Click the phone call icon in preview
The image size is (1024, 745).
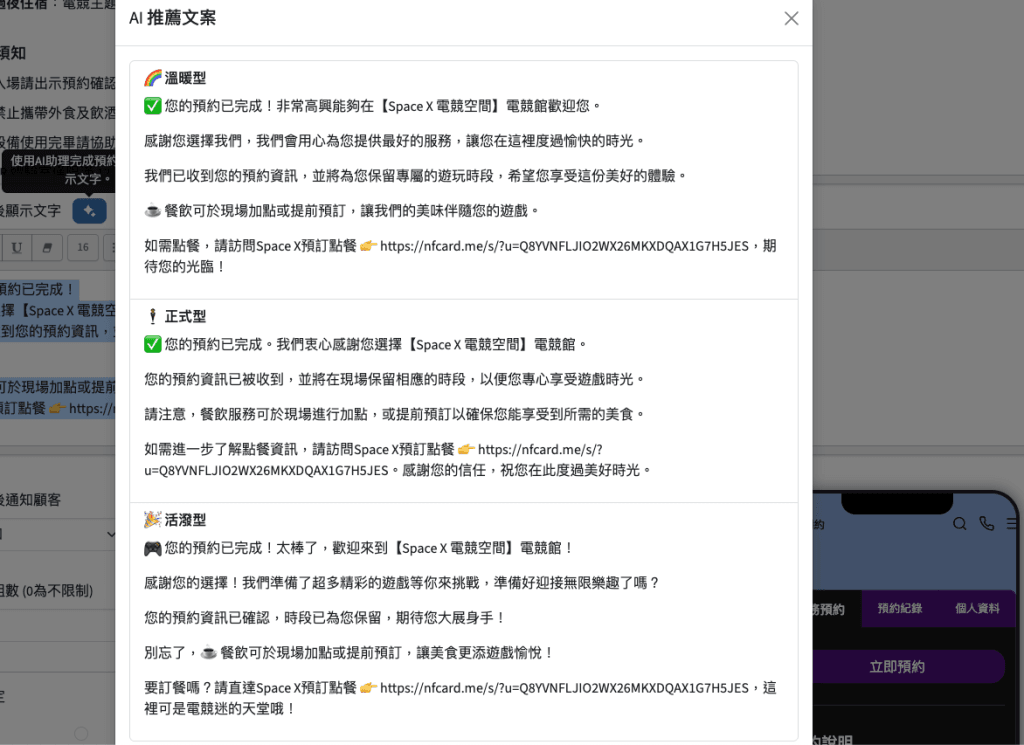click(x=986, y=524)
